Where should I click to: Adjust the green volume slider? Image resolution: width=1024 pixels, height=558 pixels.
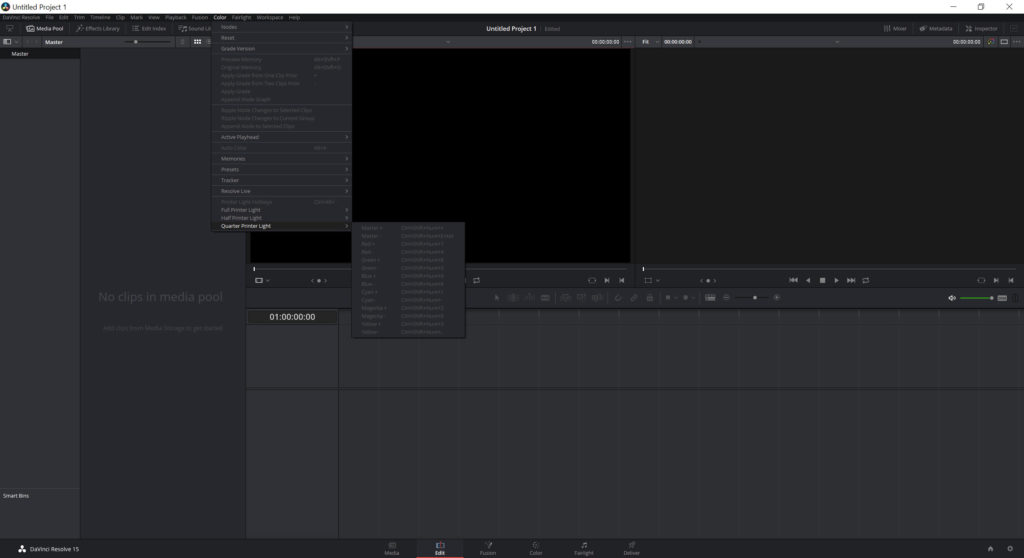977,298
